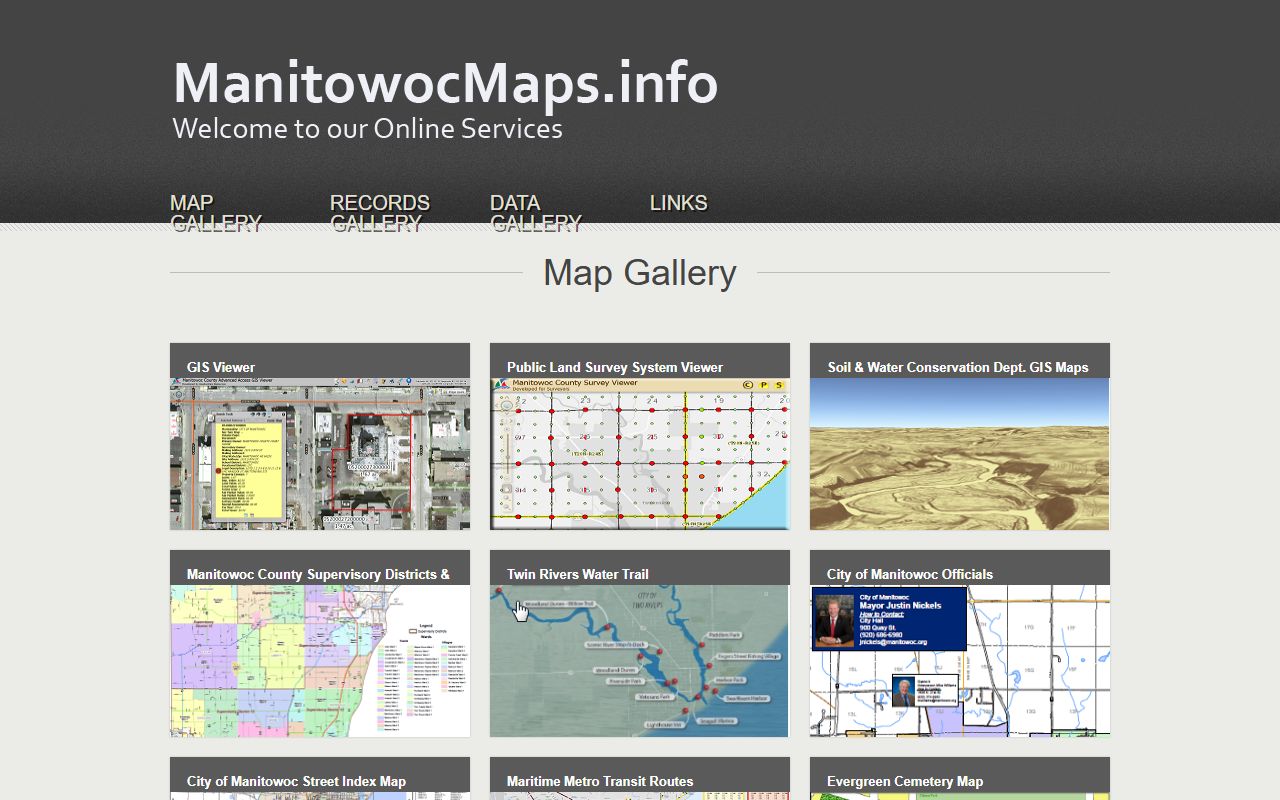Open Public Land Survey System Viewer title
Viewport: 1280px width, 800px height.
(615, 367)
